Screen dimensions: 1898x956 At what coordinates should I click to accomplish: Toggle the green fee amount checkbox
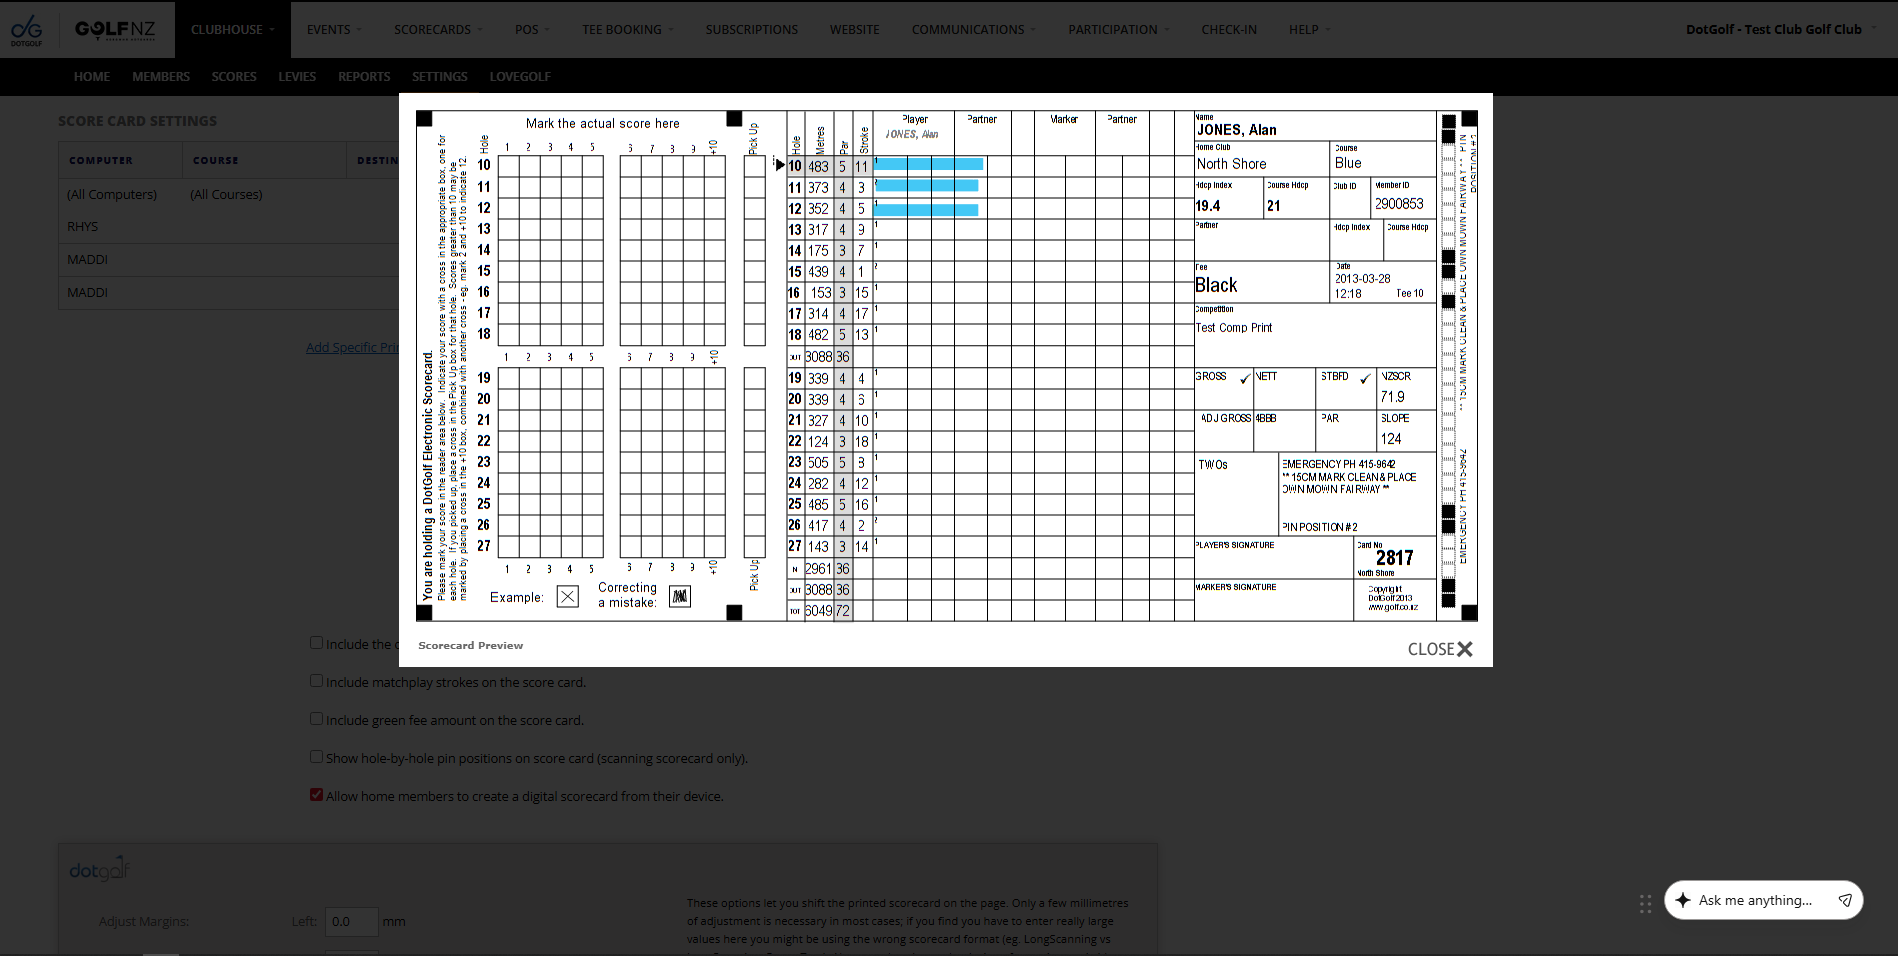coord(316,719)
